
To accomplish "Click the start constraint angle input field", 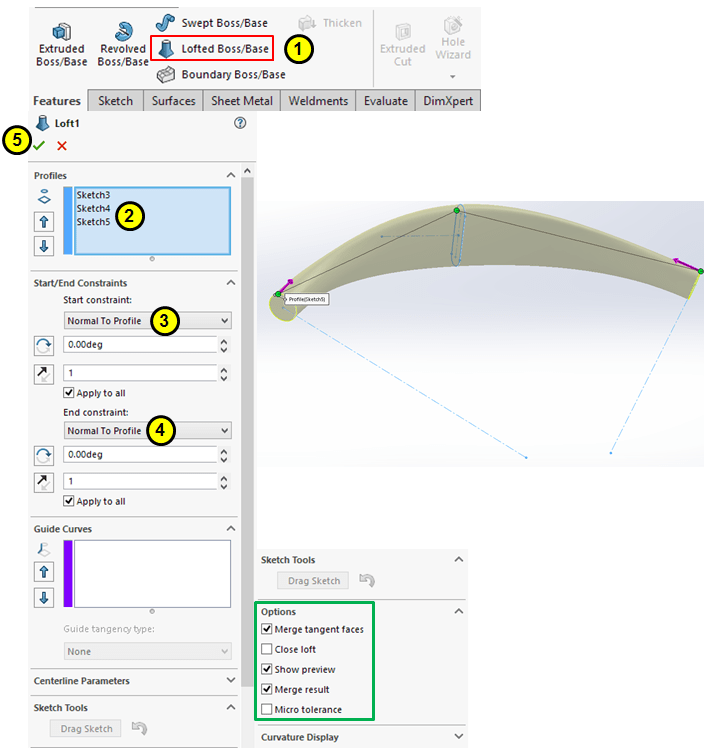I will (139, 345).
